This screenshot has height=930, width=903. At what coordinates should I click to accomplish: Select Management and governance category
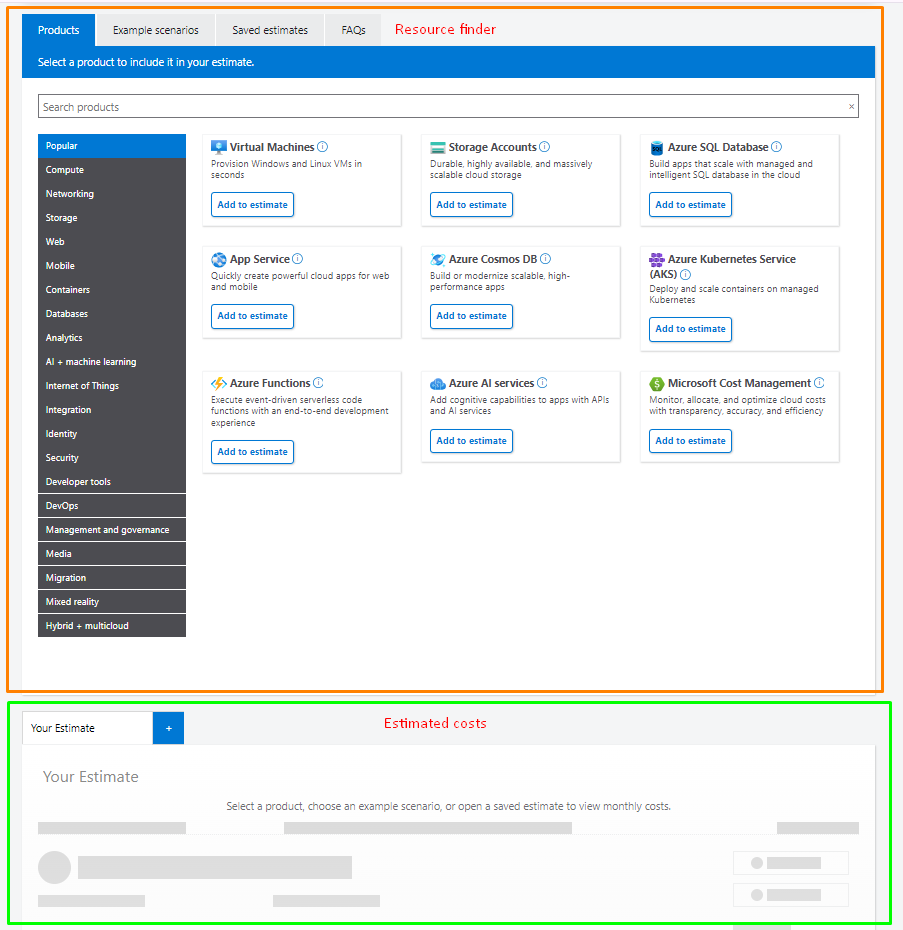coord(112,530)
